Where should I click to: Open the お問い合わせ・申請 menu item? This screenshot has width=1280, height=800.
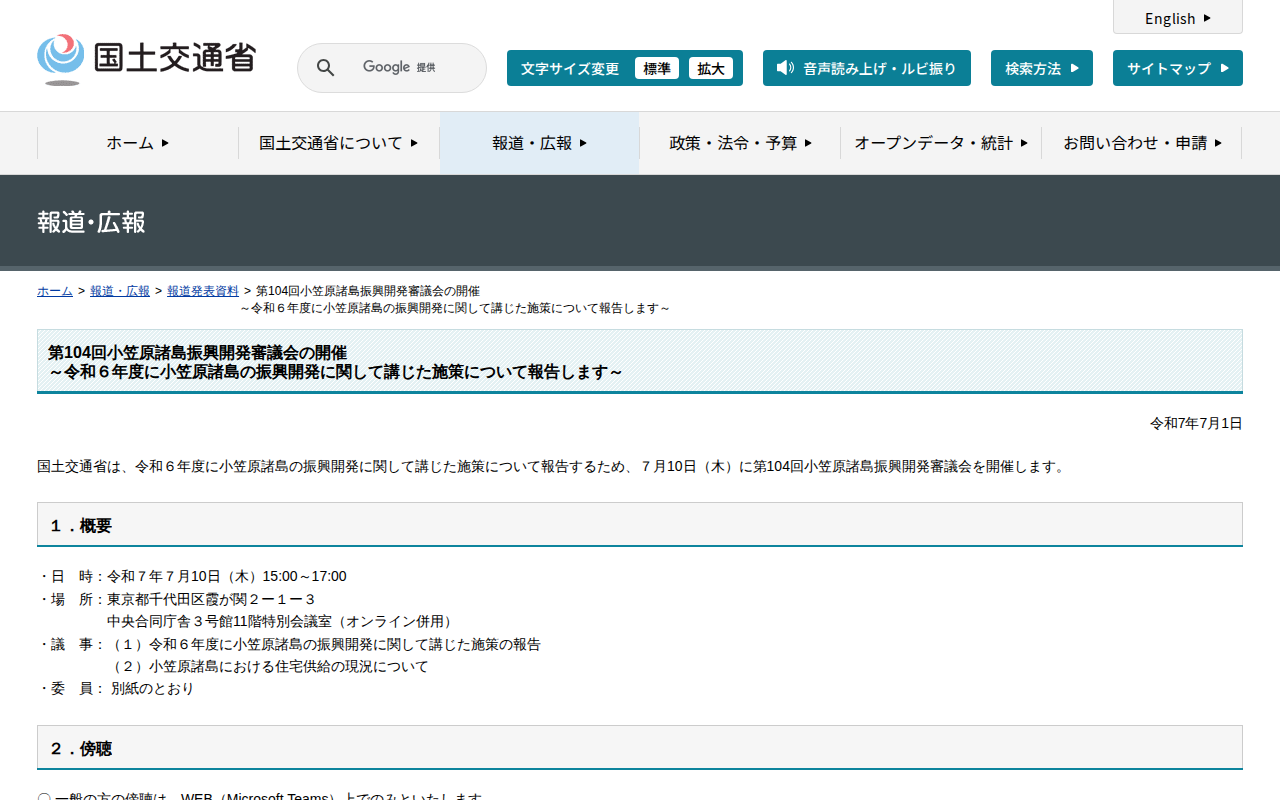coord(1141,143)
